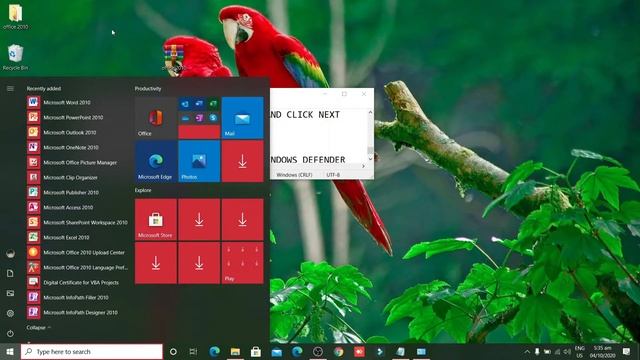Open the Office tile
Image resolution: width=640 pixels, height=360 pixels.
[156, 118]
